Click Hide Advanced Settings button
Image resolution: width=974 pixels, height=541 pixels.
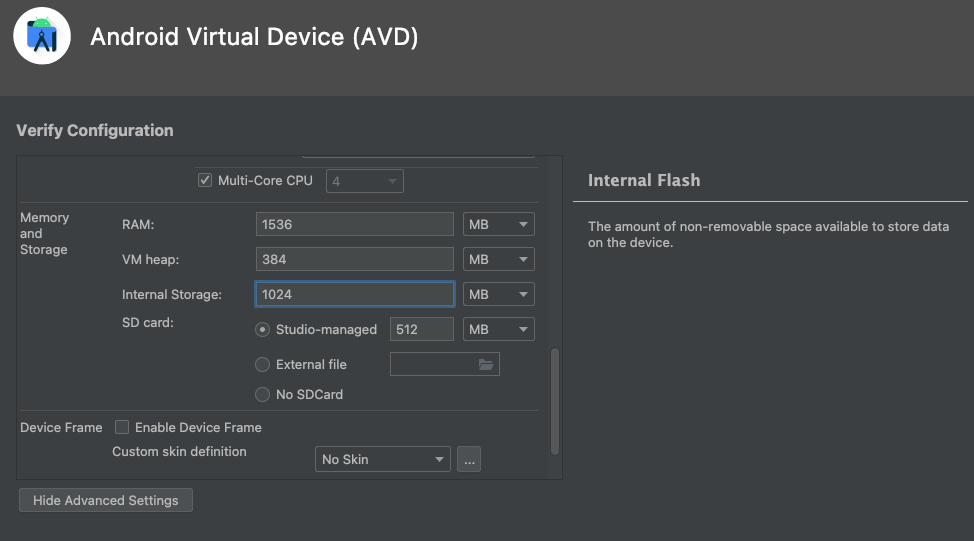[106, 501]
